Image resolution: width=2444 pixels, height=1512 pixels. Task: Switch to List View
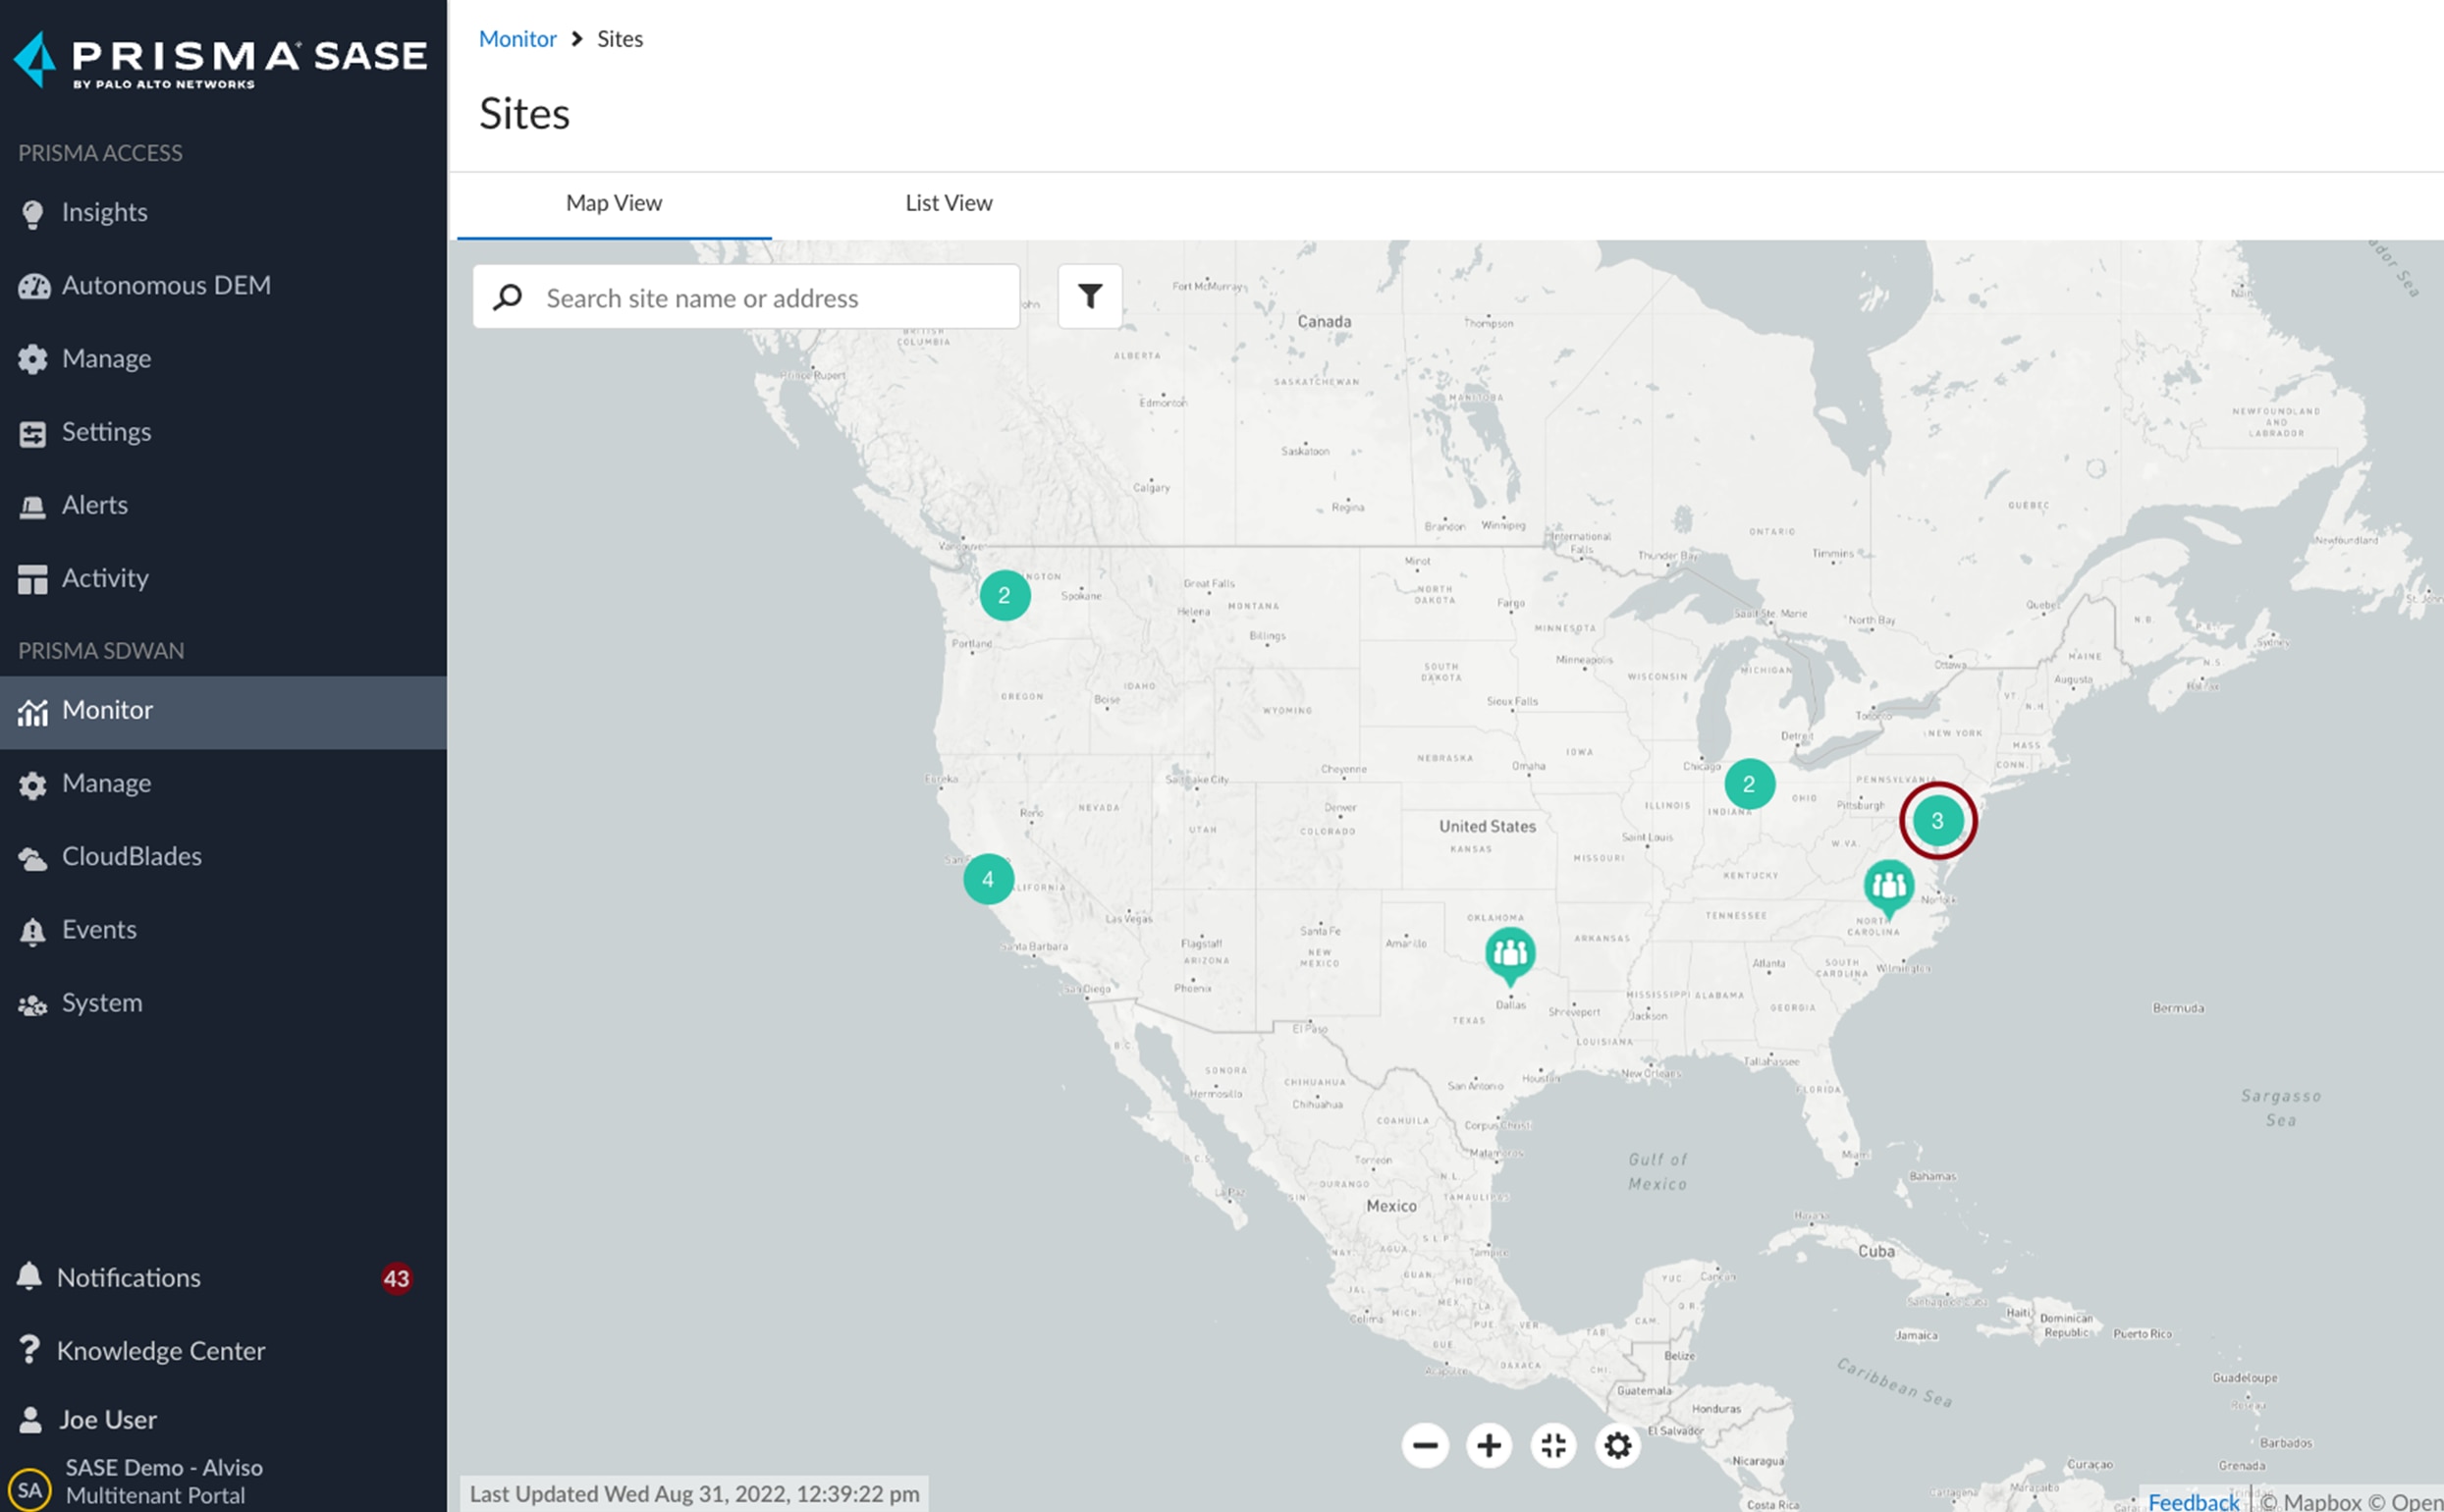(947, 203)
